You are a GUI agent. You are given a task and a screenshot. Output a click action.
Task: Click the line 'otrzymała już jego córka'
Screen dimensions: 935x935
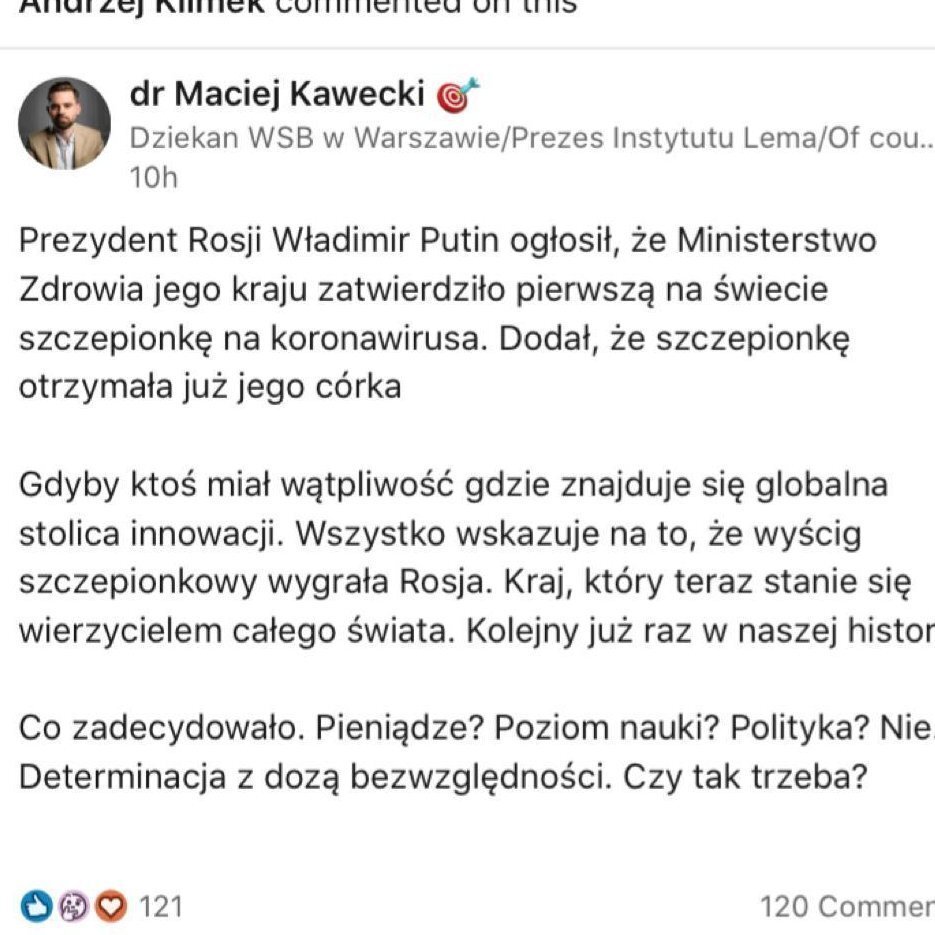click(x=210, y=386)
